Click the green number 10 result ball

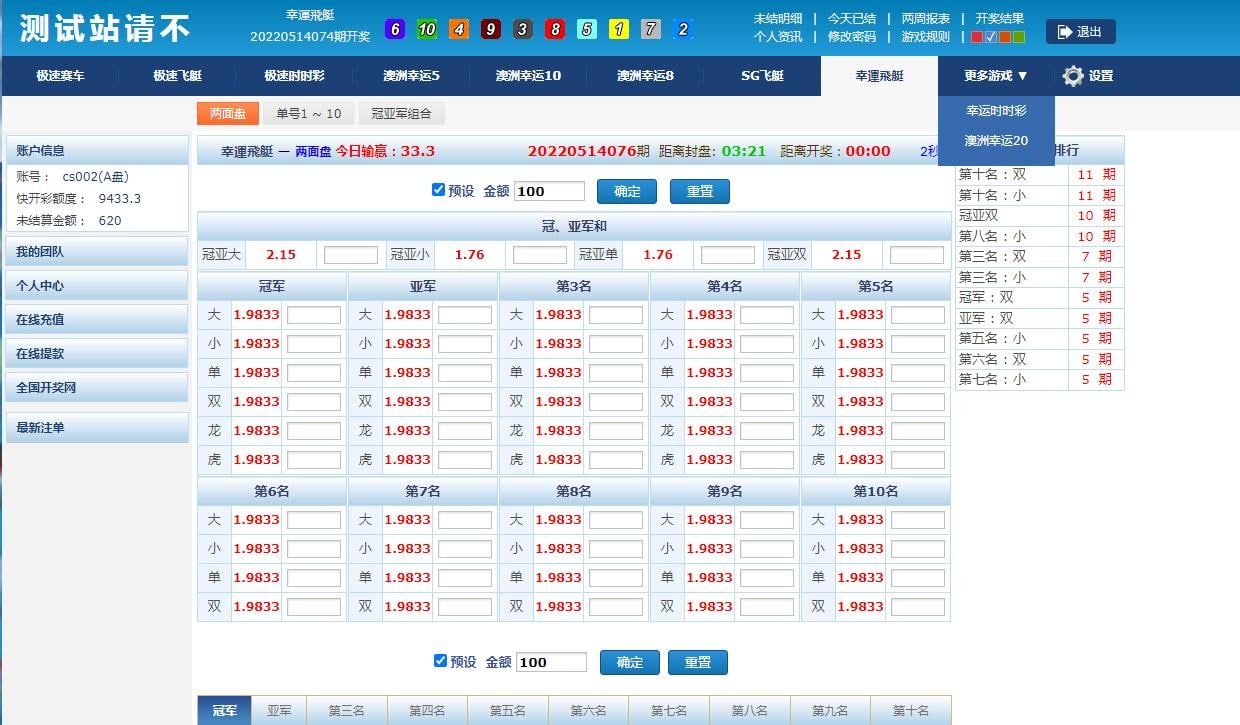point(427,29)
